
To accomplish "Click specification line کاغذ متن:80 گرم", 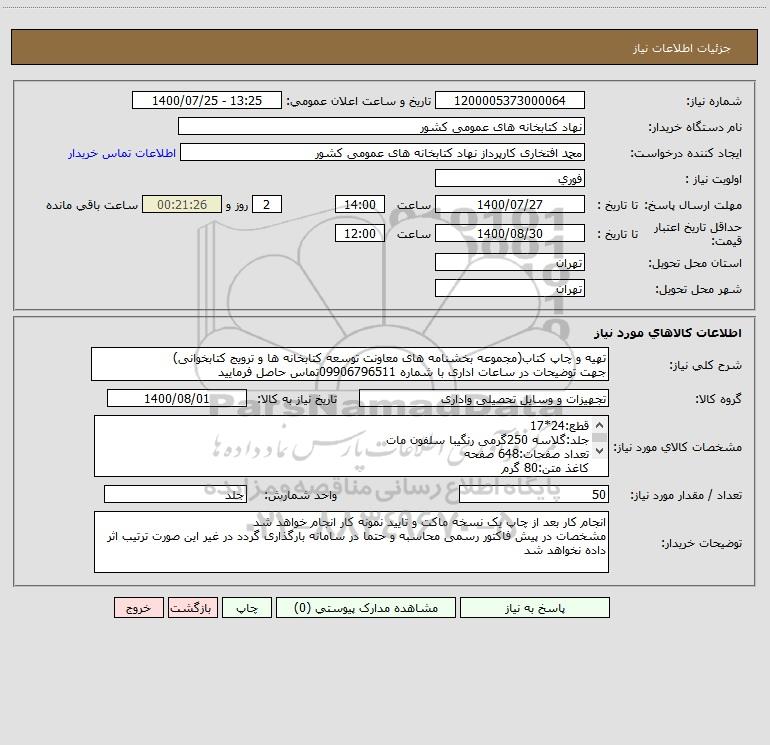I will pyautogui.click(x=545, y=468).
